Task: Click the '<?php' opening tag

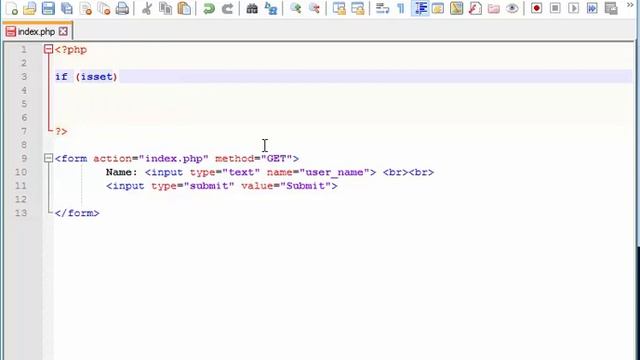Action: (71, 50)
